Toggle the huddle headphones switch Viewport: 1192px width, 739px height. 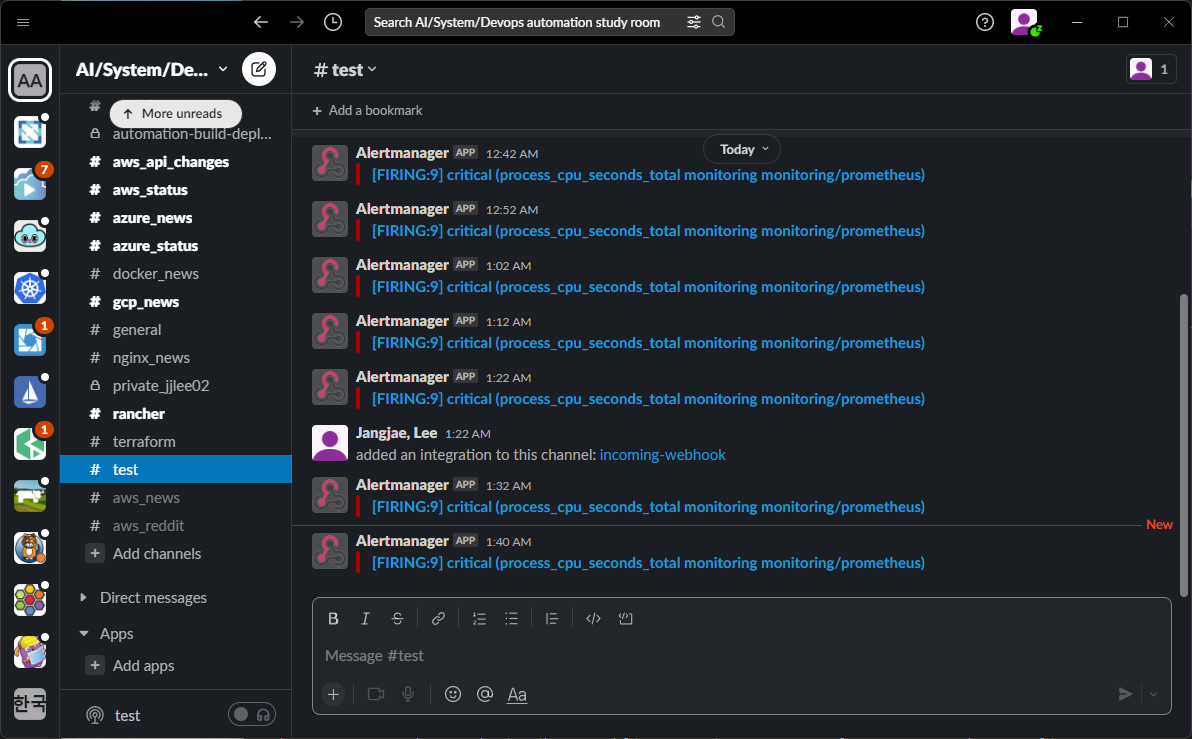(x=252, y=715)
